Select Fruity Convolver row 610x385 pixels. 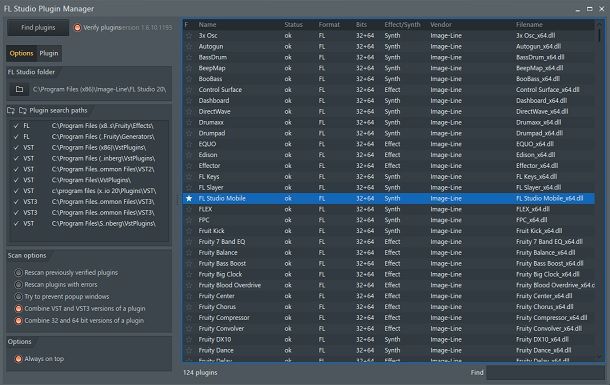click(x=389, y=329)
